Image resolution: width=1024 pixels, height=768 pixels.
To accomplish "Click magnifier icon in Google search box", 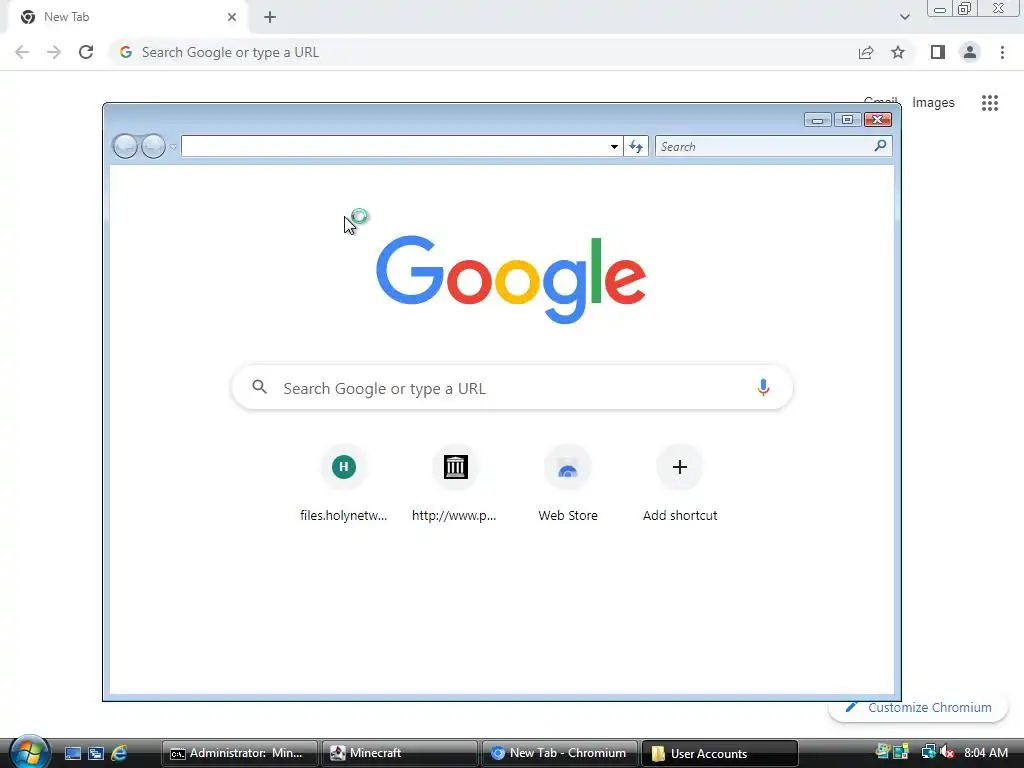I will pyautogui.click(x=260, y=387).
